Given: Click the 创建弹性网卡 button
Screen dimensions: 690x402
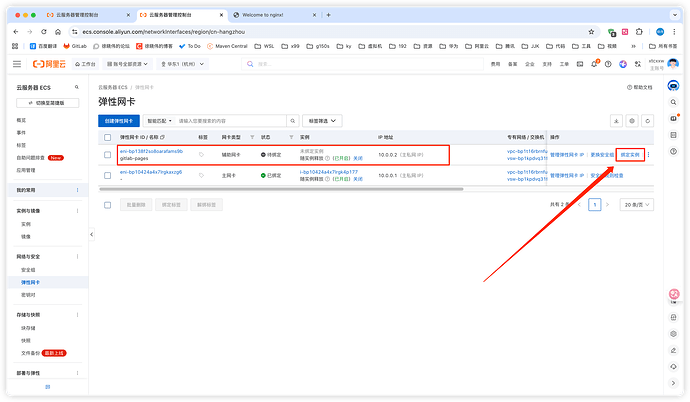Looking at the screenshot, I should pos(118,120).
